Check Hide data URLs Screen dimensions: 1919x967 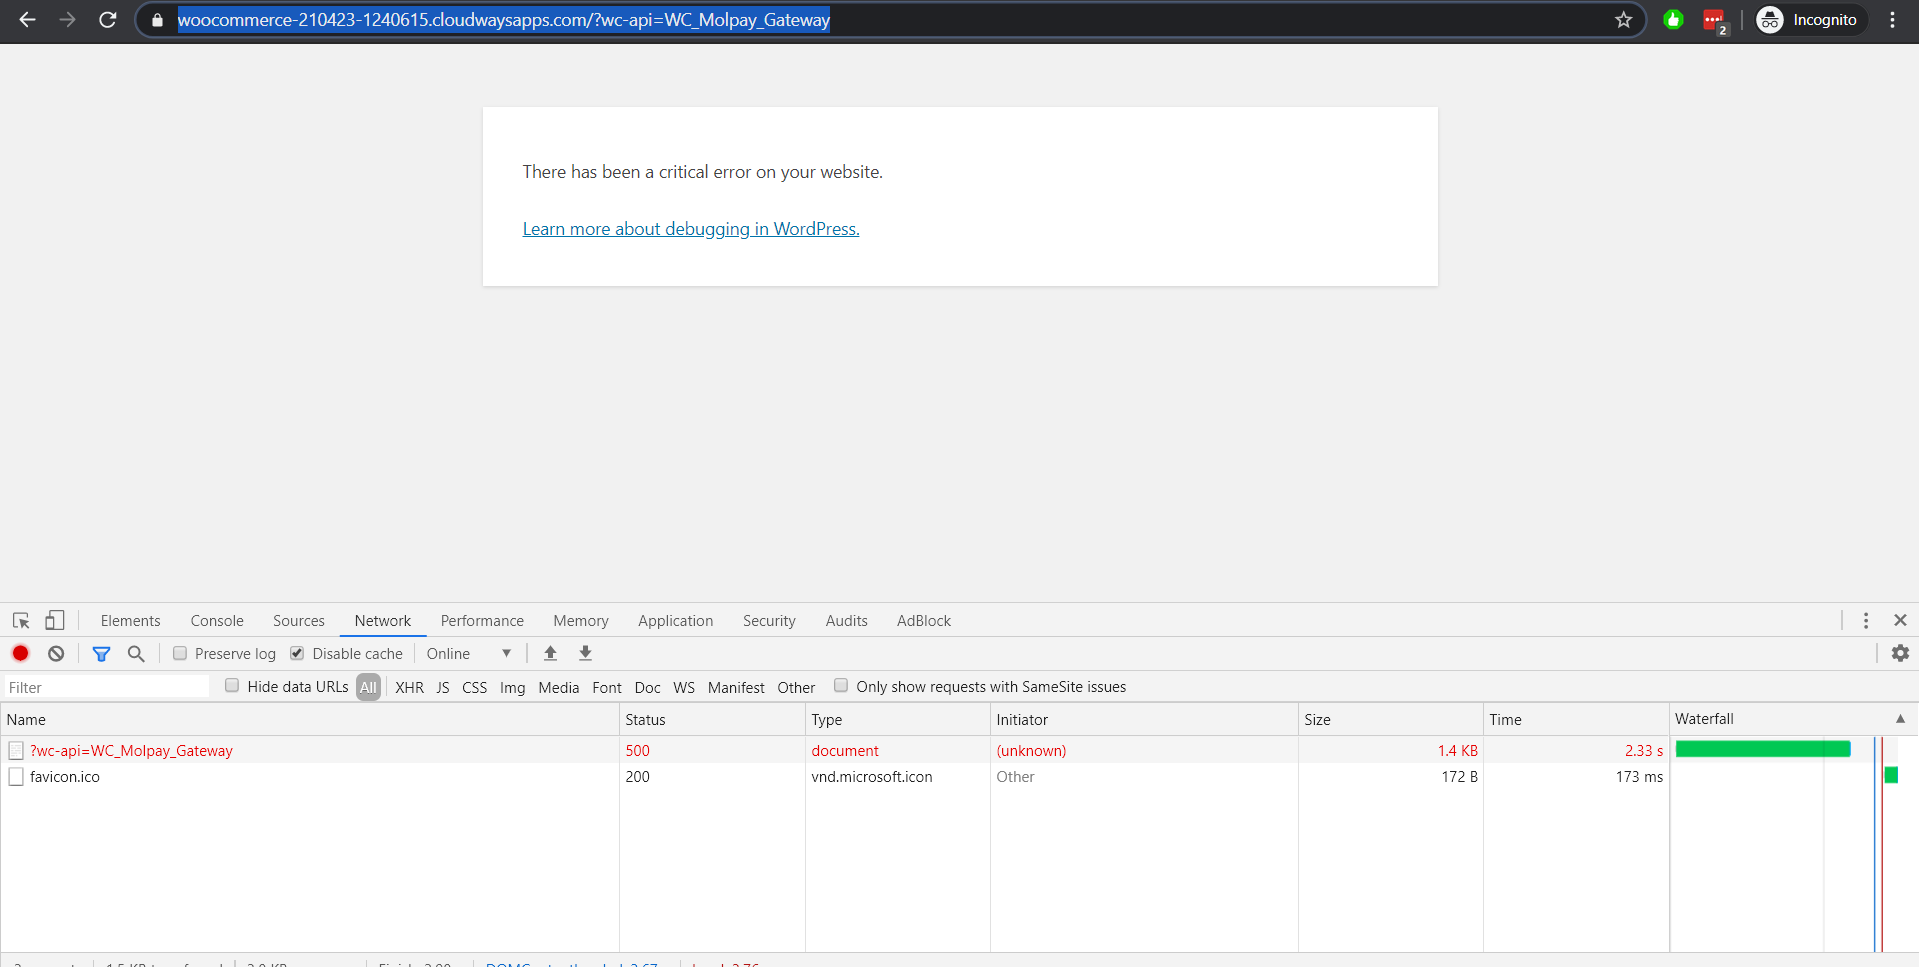click(x=232, y=685)
